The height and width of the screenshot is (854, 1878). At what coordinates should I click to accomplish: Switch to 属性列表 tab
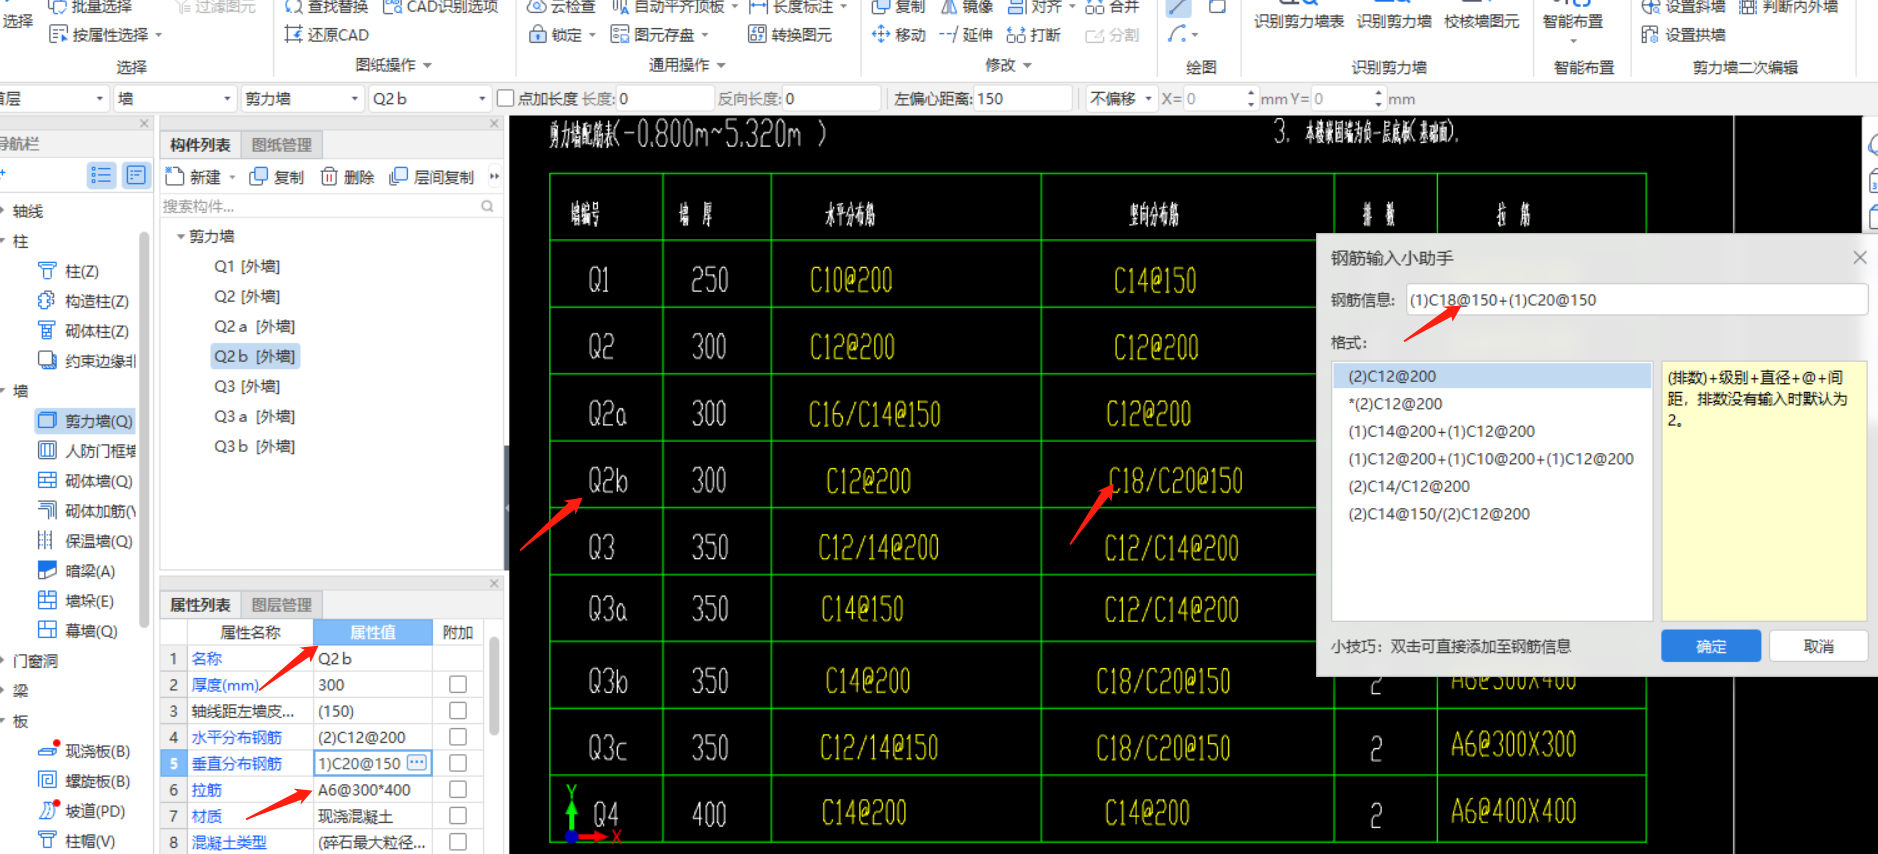tap(200, 605)
